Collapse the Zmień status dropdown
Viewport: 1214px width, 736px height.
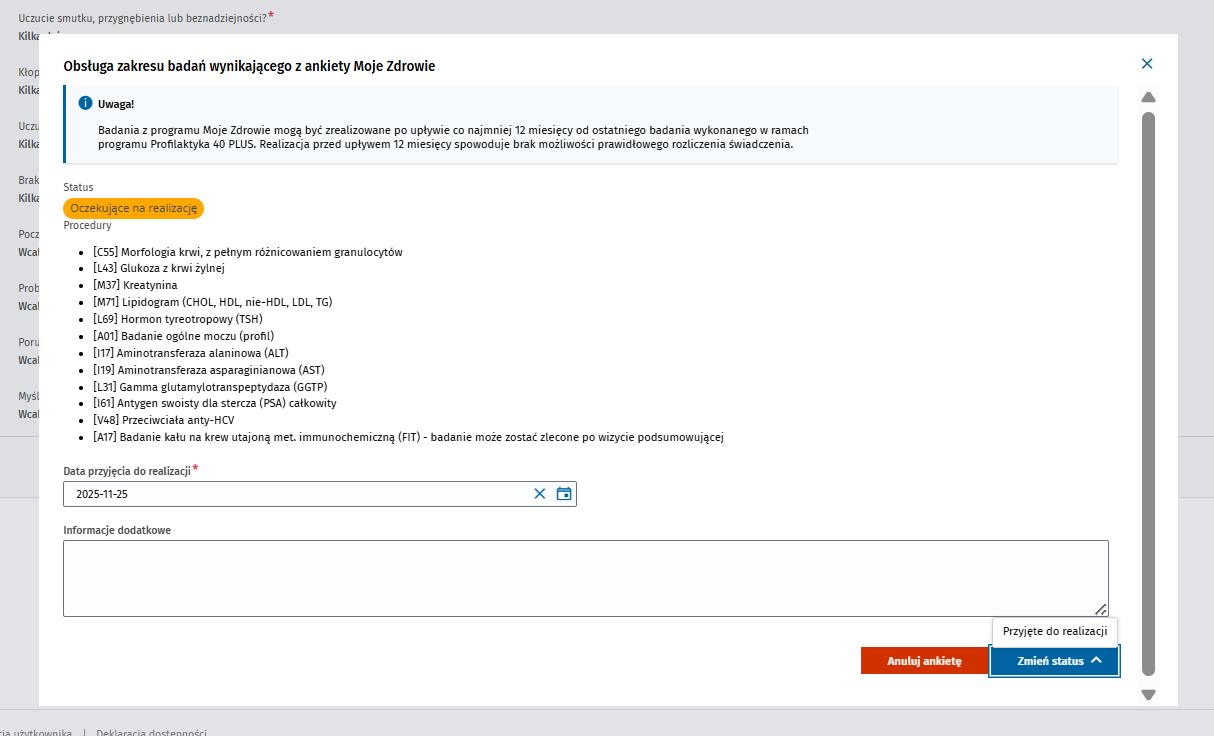click(1054, 661)
